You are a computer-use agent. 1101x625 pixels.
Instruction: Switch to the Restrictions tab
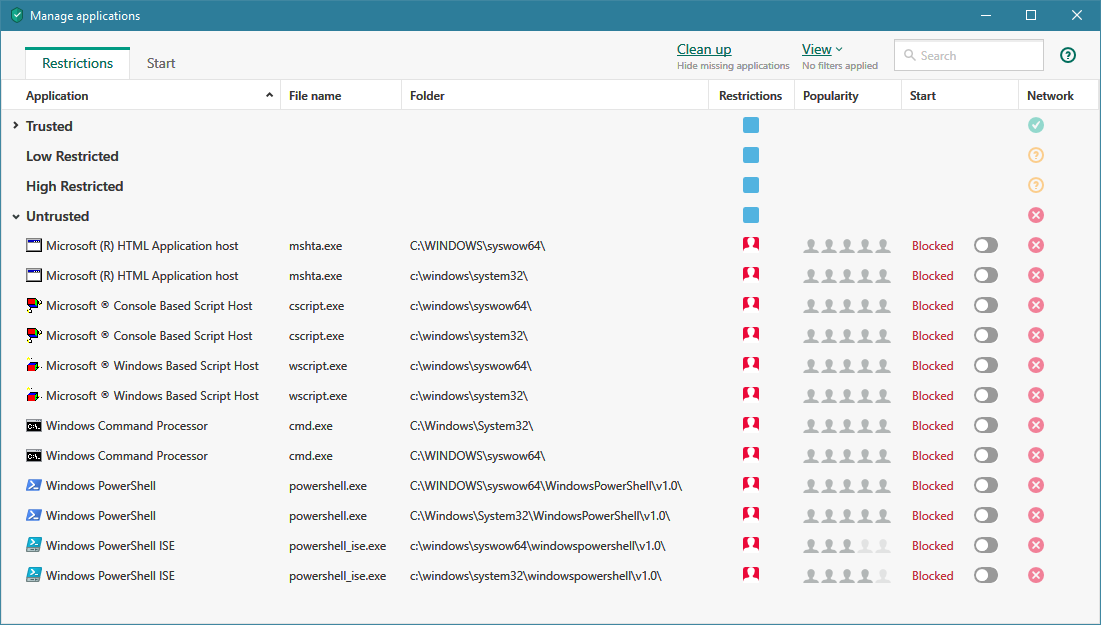(77, 63)
